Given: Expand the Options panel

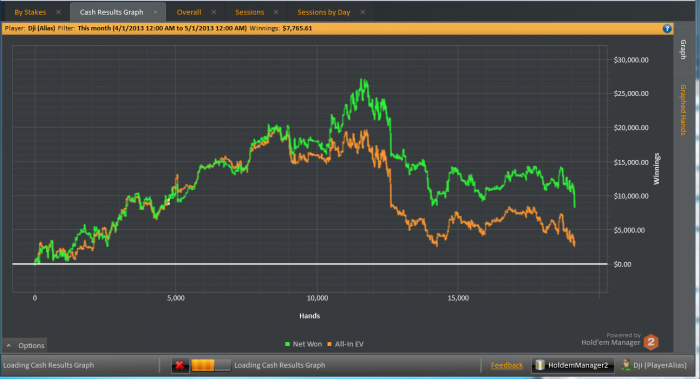Looking at the screenshot, I should tap(25, 345).
